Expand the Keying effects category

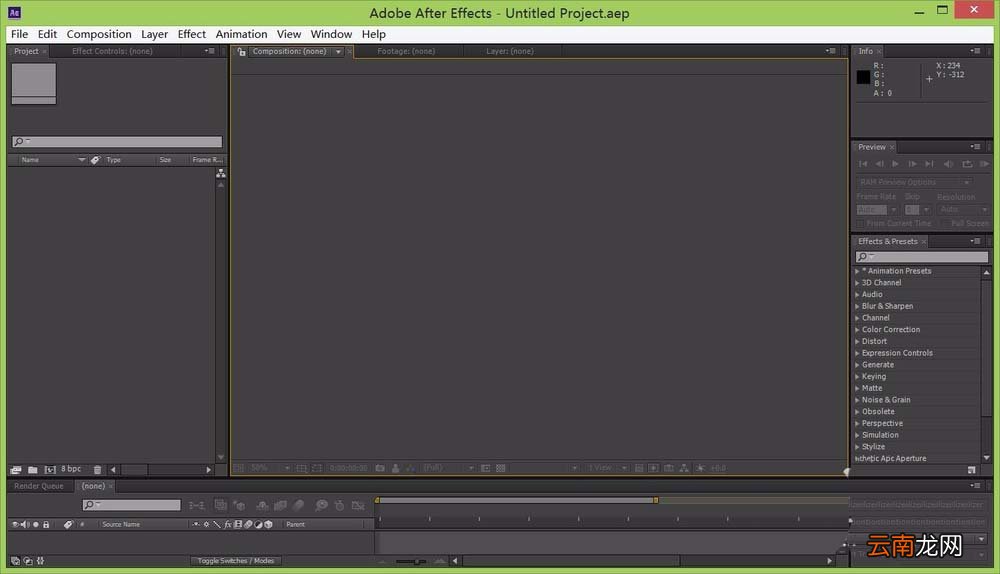point(857,376)
